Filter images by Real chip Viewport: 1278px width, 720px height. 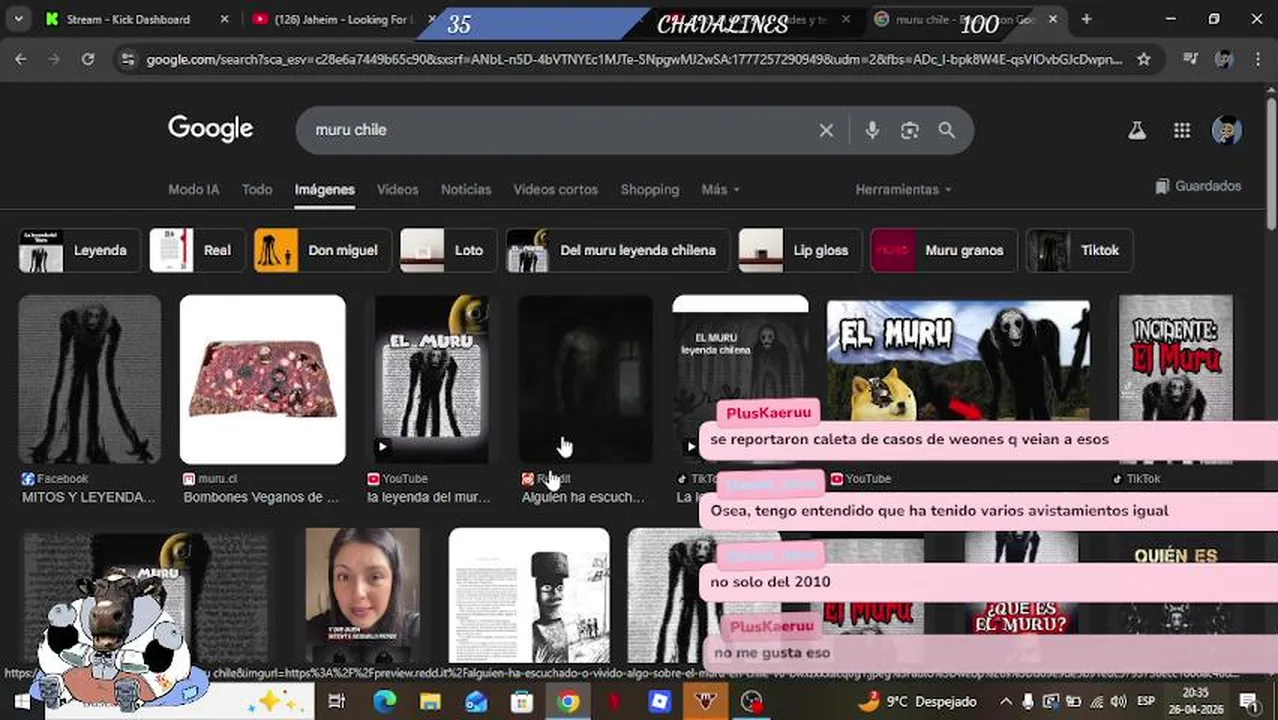197,250
